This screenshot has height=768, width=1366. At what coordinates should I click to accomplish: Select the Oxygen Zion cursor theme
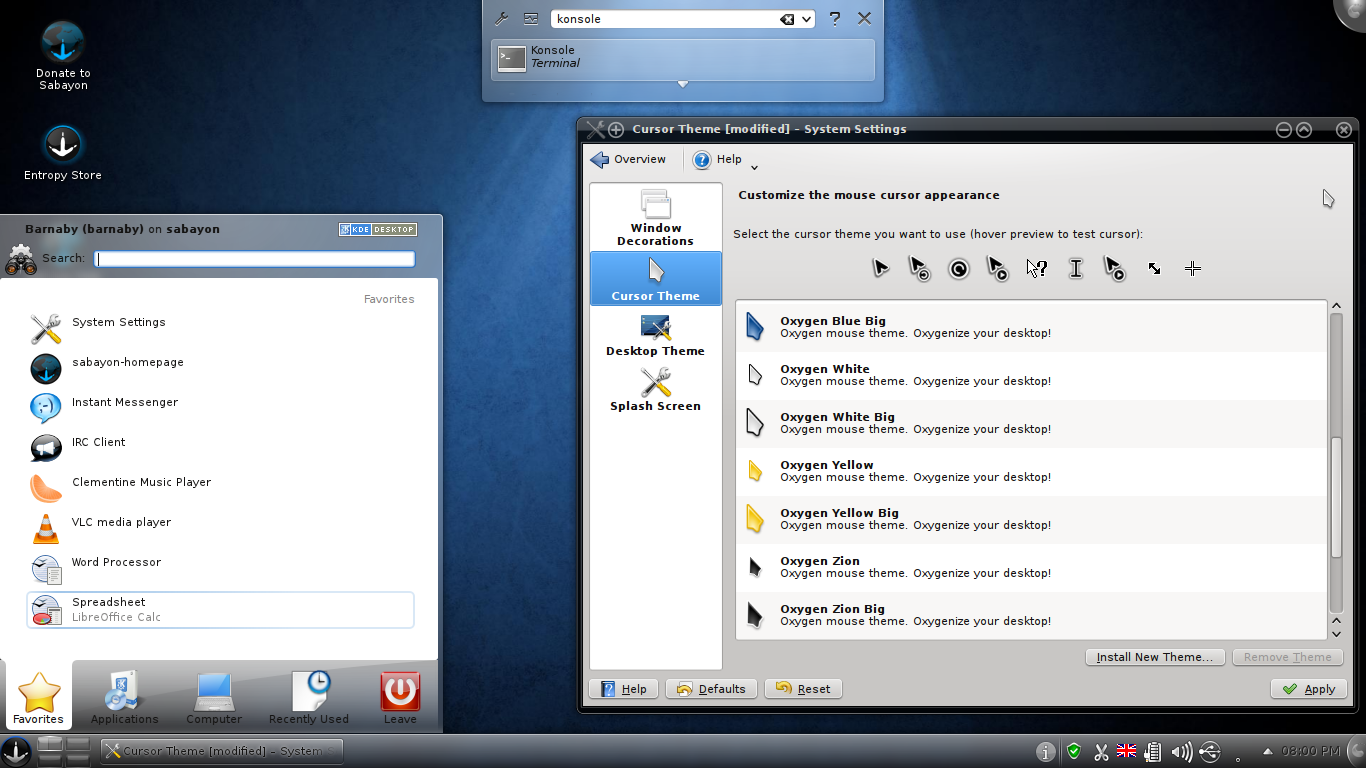1031,567
